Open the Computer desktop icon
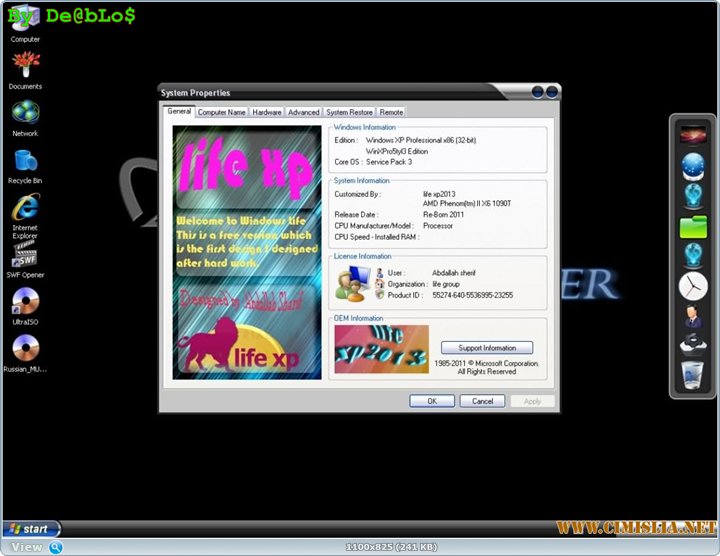This screenshot has width=720, height=556. click(x=25, y=18)
